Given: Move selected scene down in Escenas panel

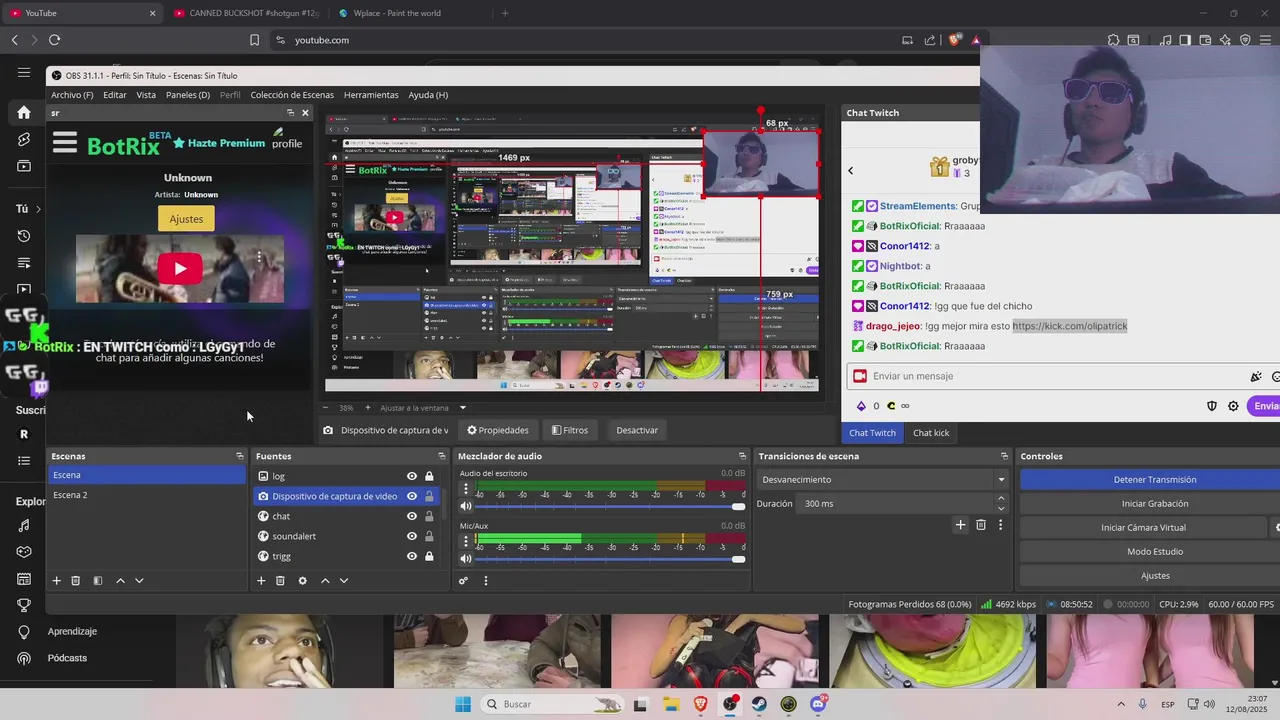Looking at the screenshot, I should [139, 580].
